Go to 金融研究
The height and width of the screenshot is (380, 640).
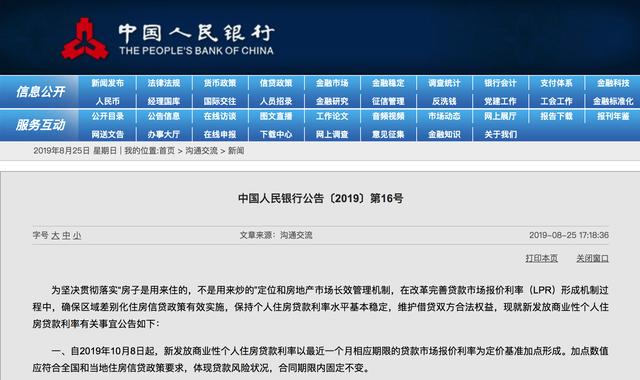tap(332, 101)
